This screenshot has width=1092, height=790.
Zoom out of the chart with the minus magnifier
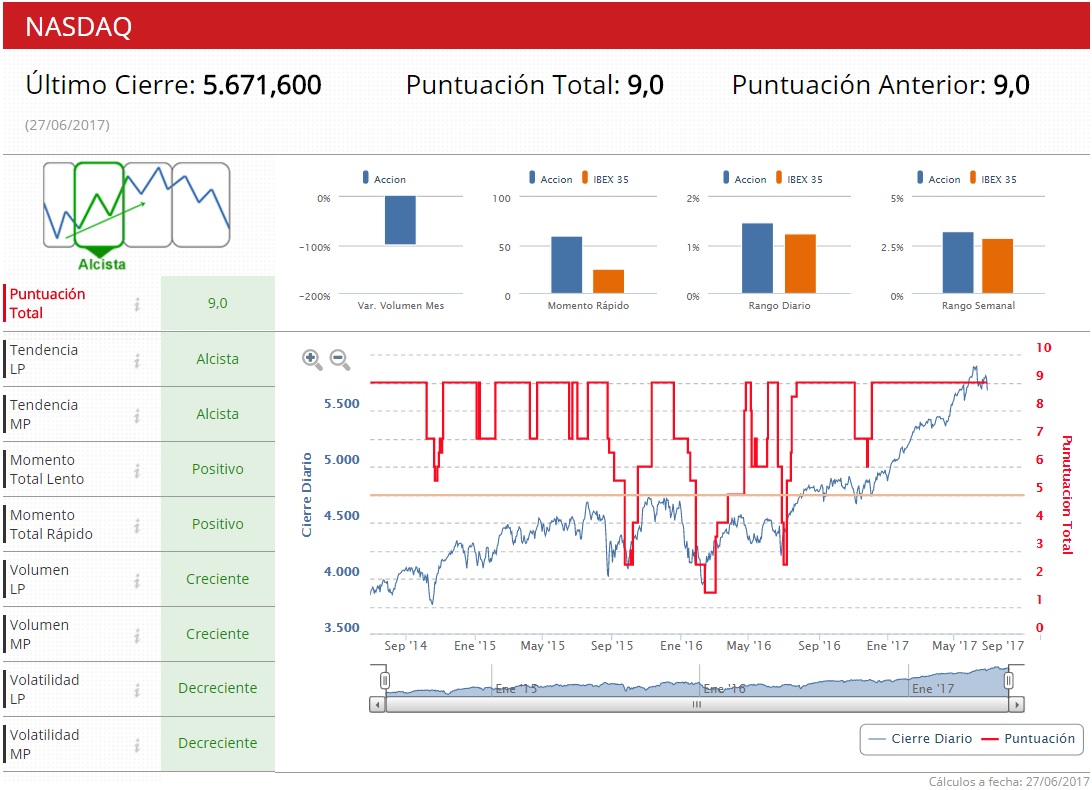click(339, 359)
